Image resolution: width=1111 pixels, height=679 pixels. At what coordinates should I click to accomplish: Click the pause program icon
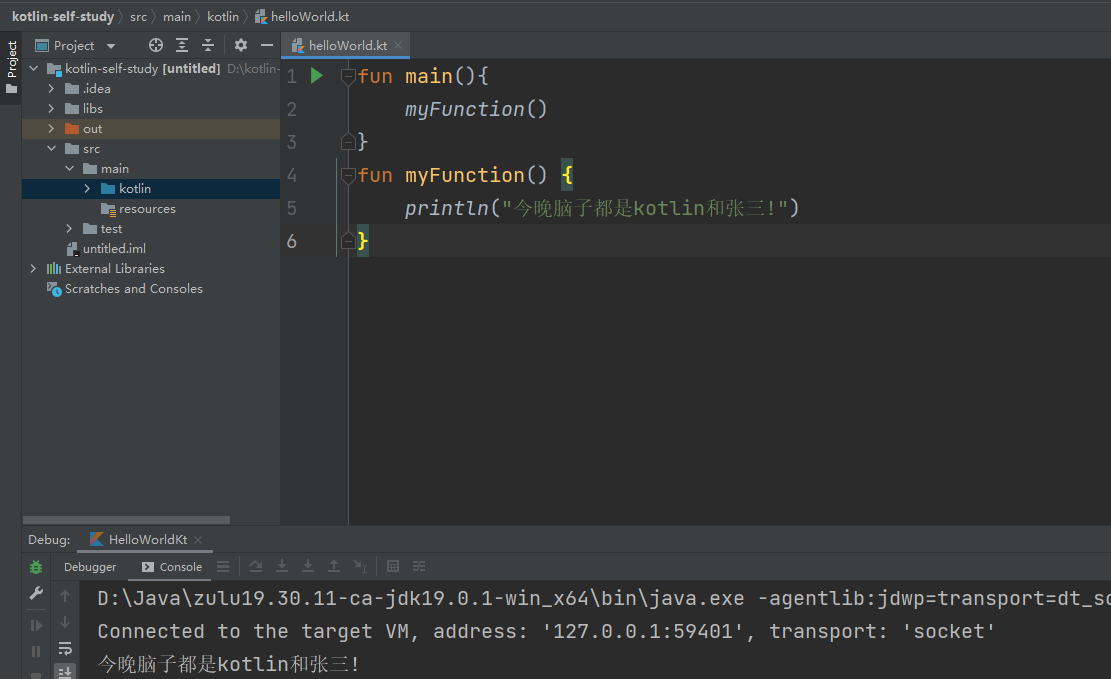click(x=36, y=651)
